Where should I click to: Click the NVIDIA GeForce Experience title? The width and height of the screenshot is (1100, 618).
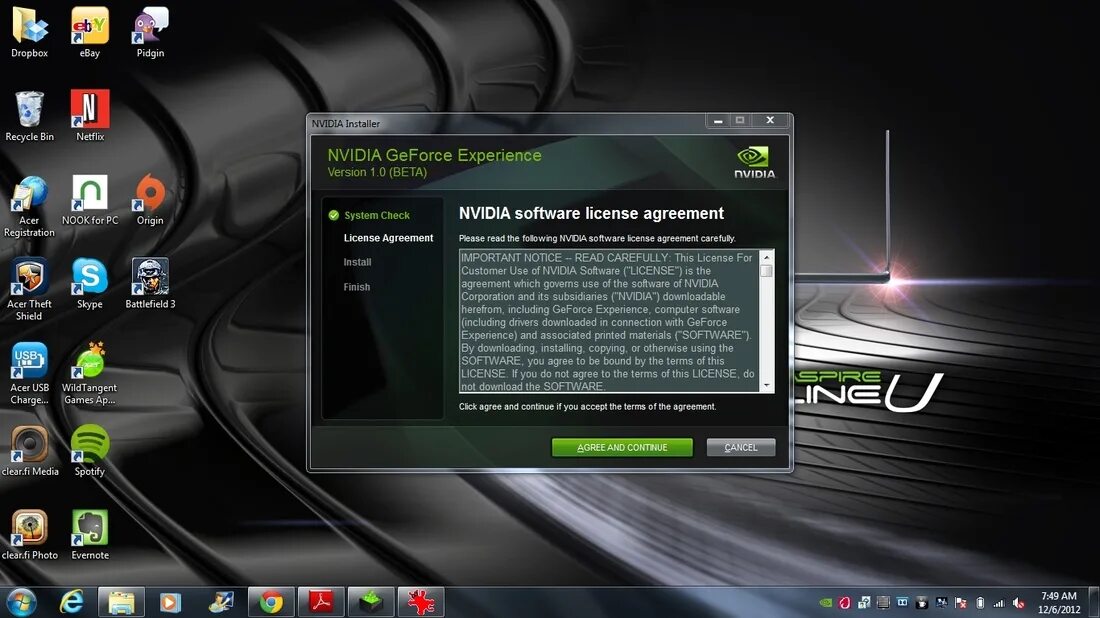pyautogui.click(x=434, y=155)
